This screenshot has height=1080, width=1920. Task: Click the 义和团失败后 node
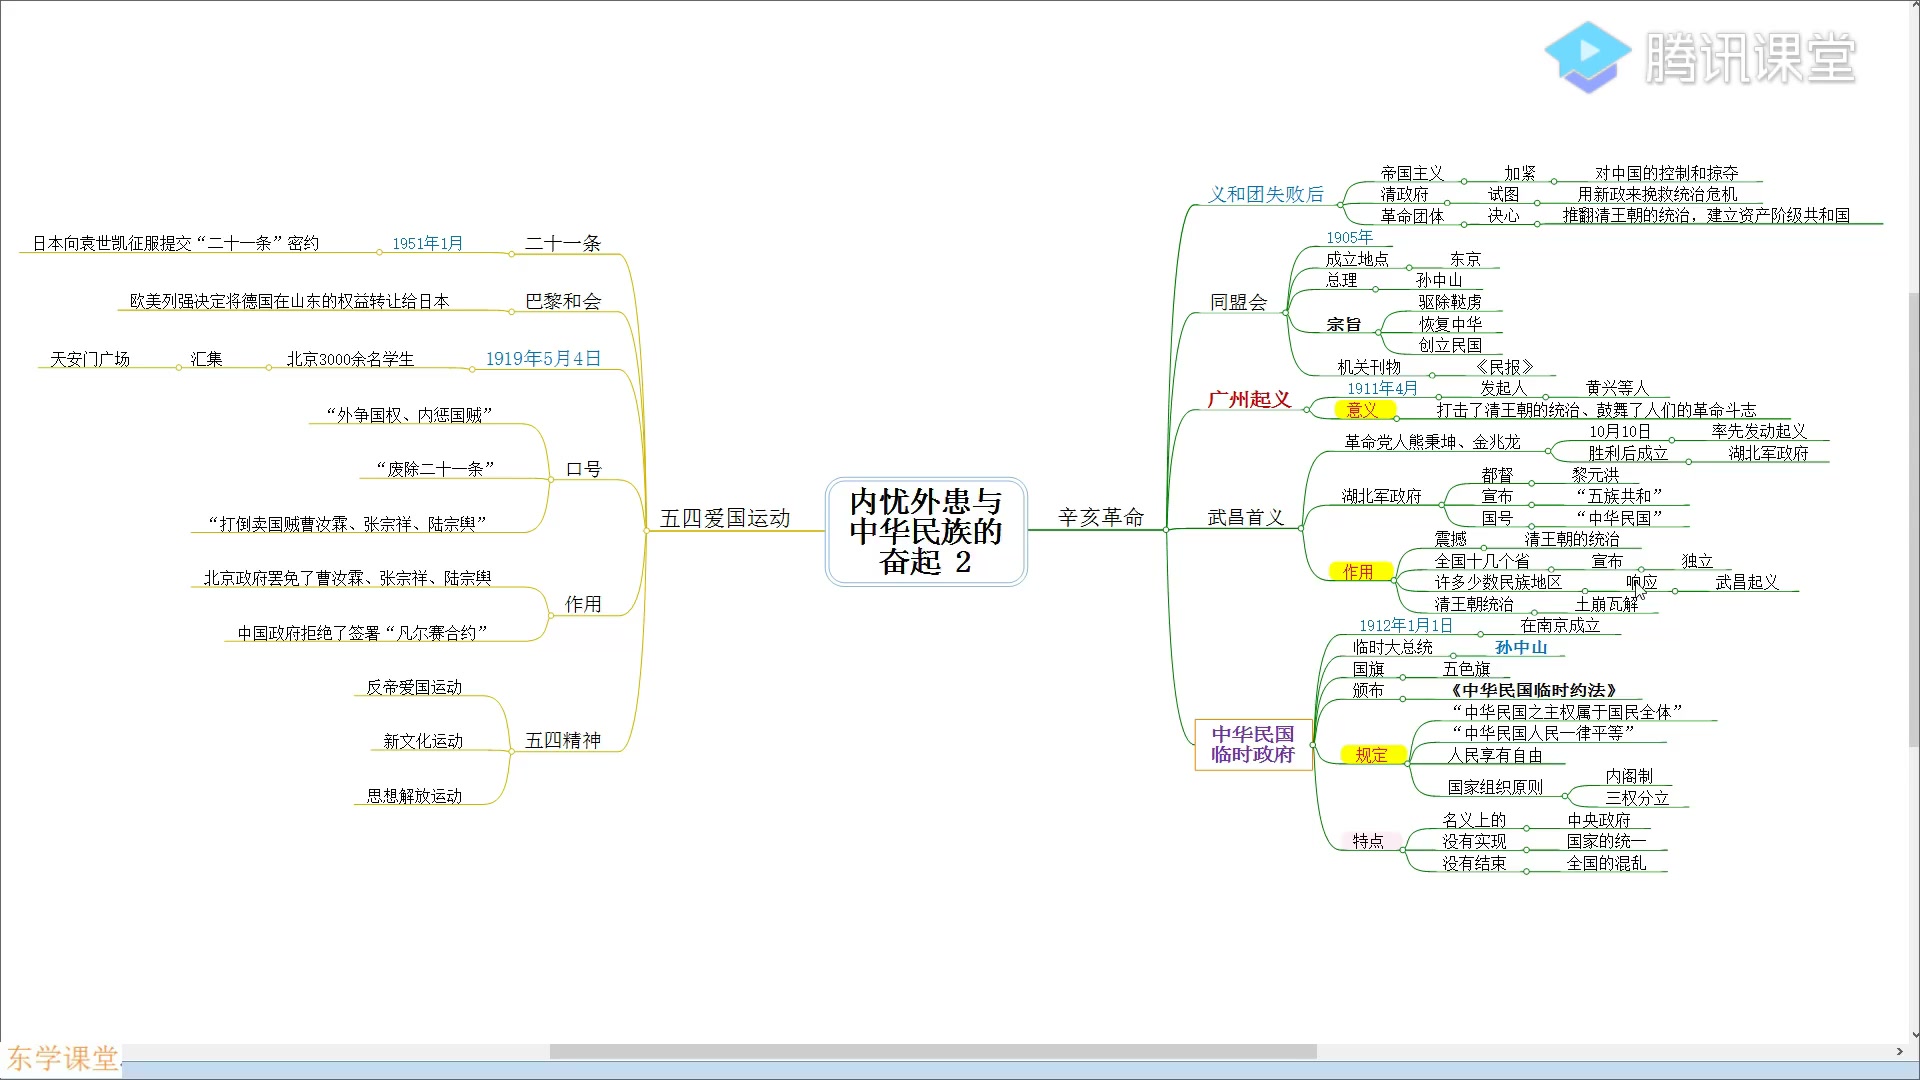click(1265, 194)
